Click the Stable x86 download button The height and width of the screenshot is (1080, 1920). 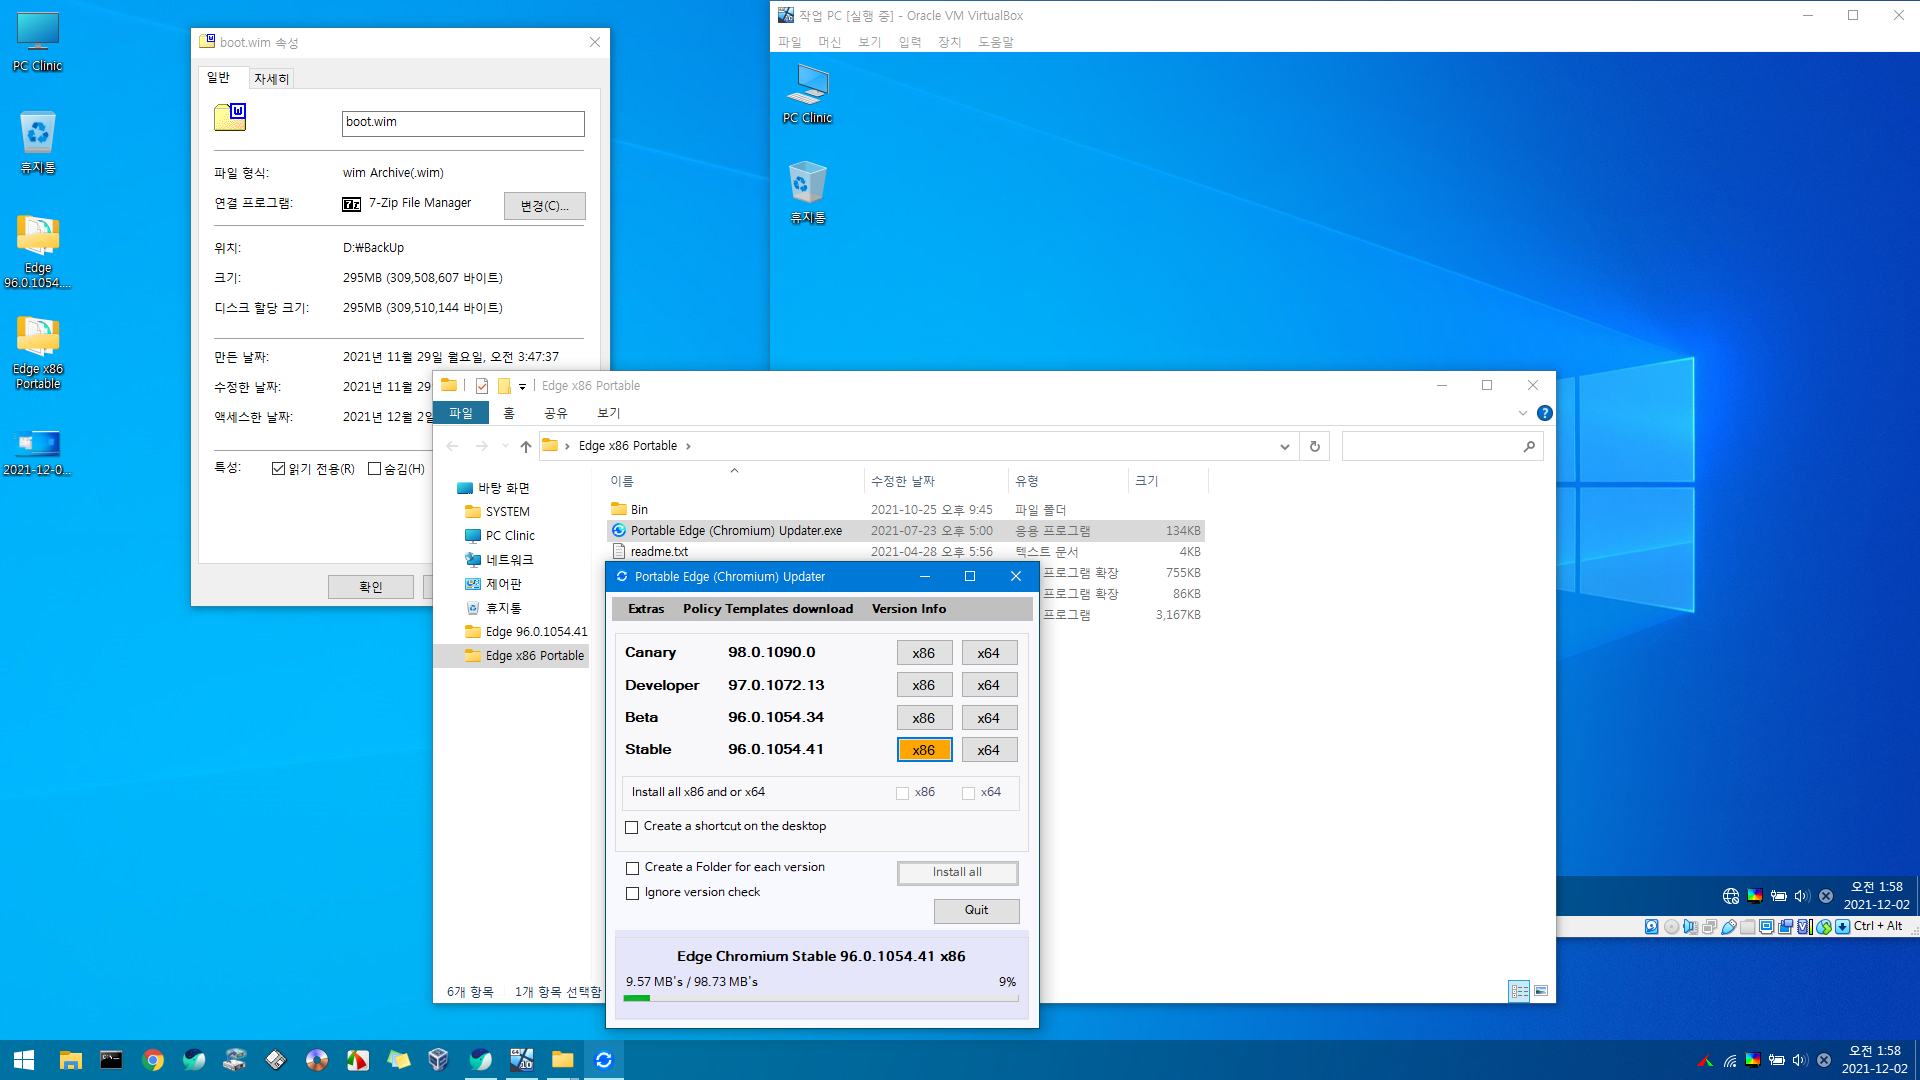click(924, 750)
